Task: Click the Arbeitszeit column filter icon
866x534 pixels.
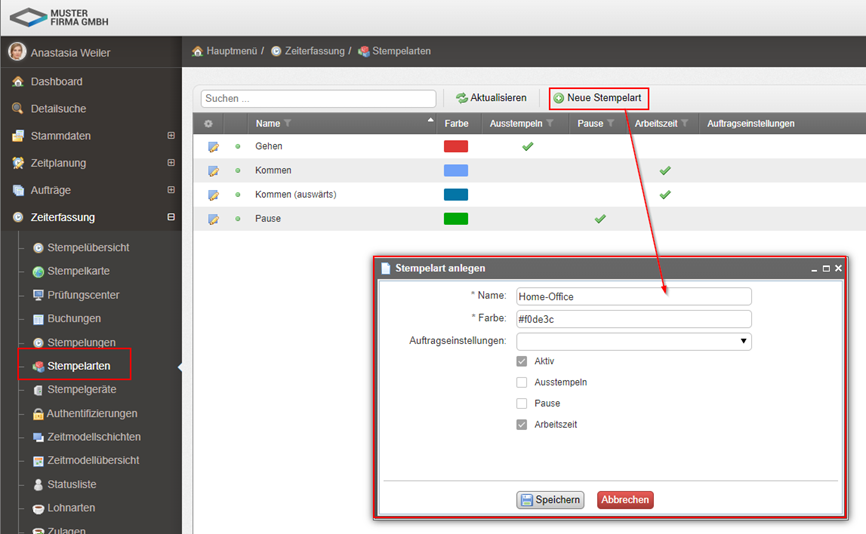Action: 685,124
